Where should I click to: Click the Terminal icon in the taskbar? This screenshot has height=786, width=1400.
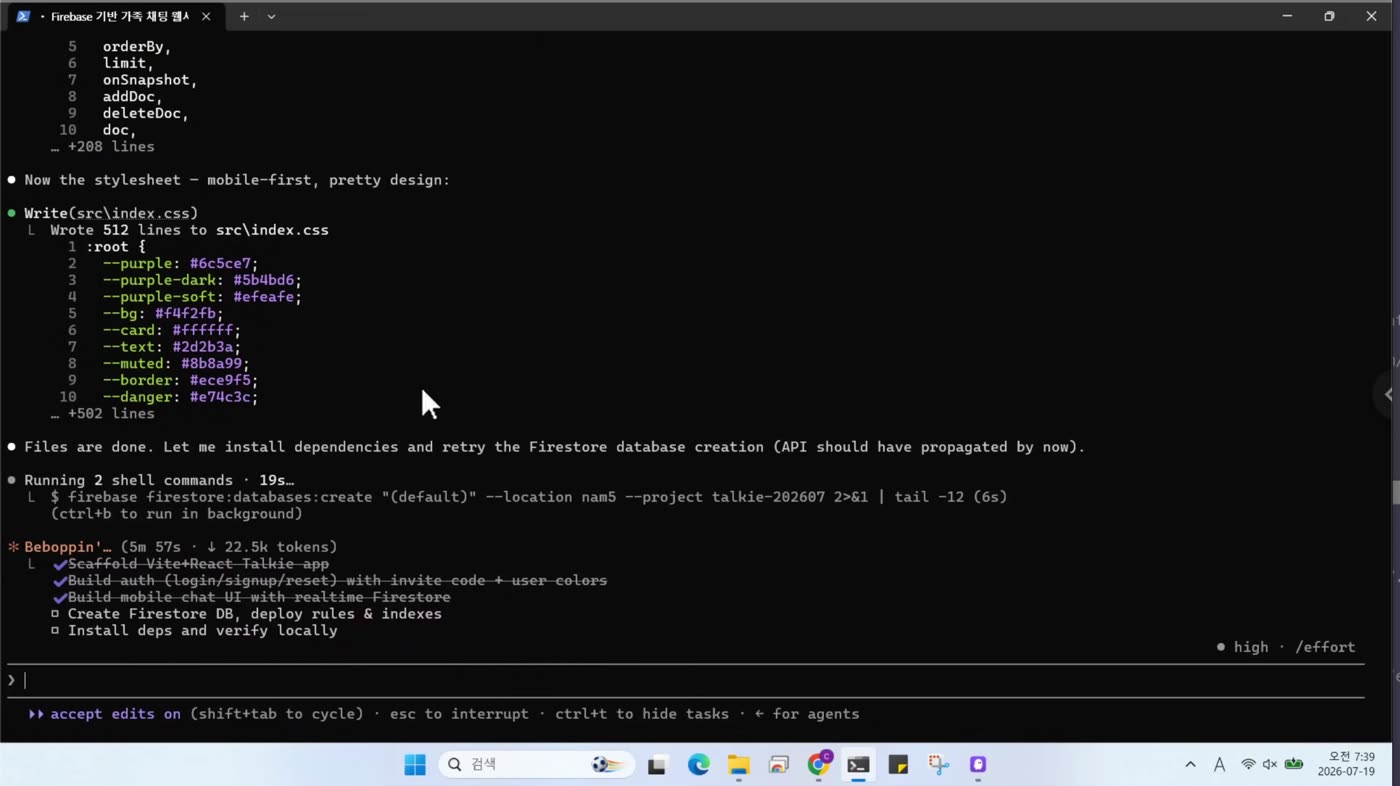pos(858,765)
